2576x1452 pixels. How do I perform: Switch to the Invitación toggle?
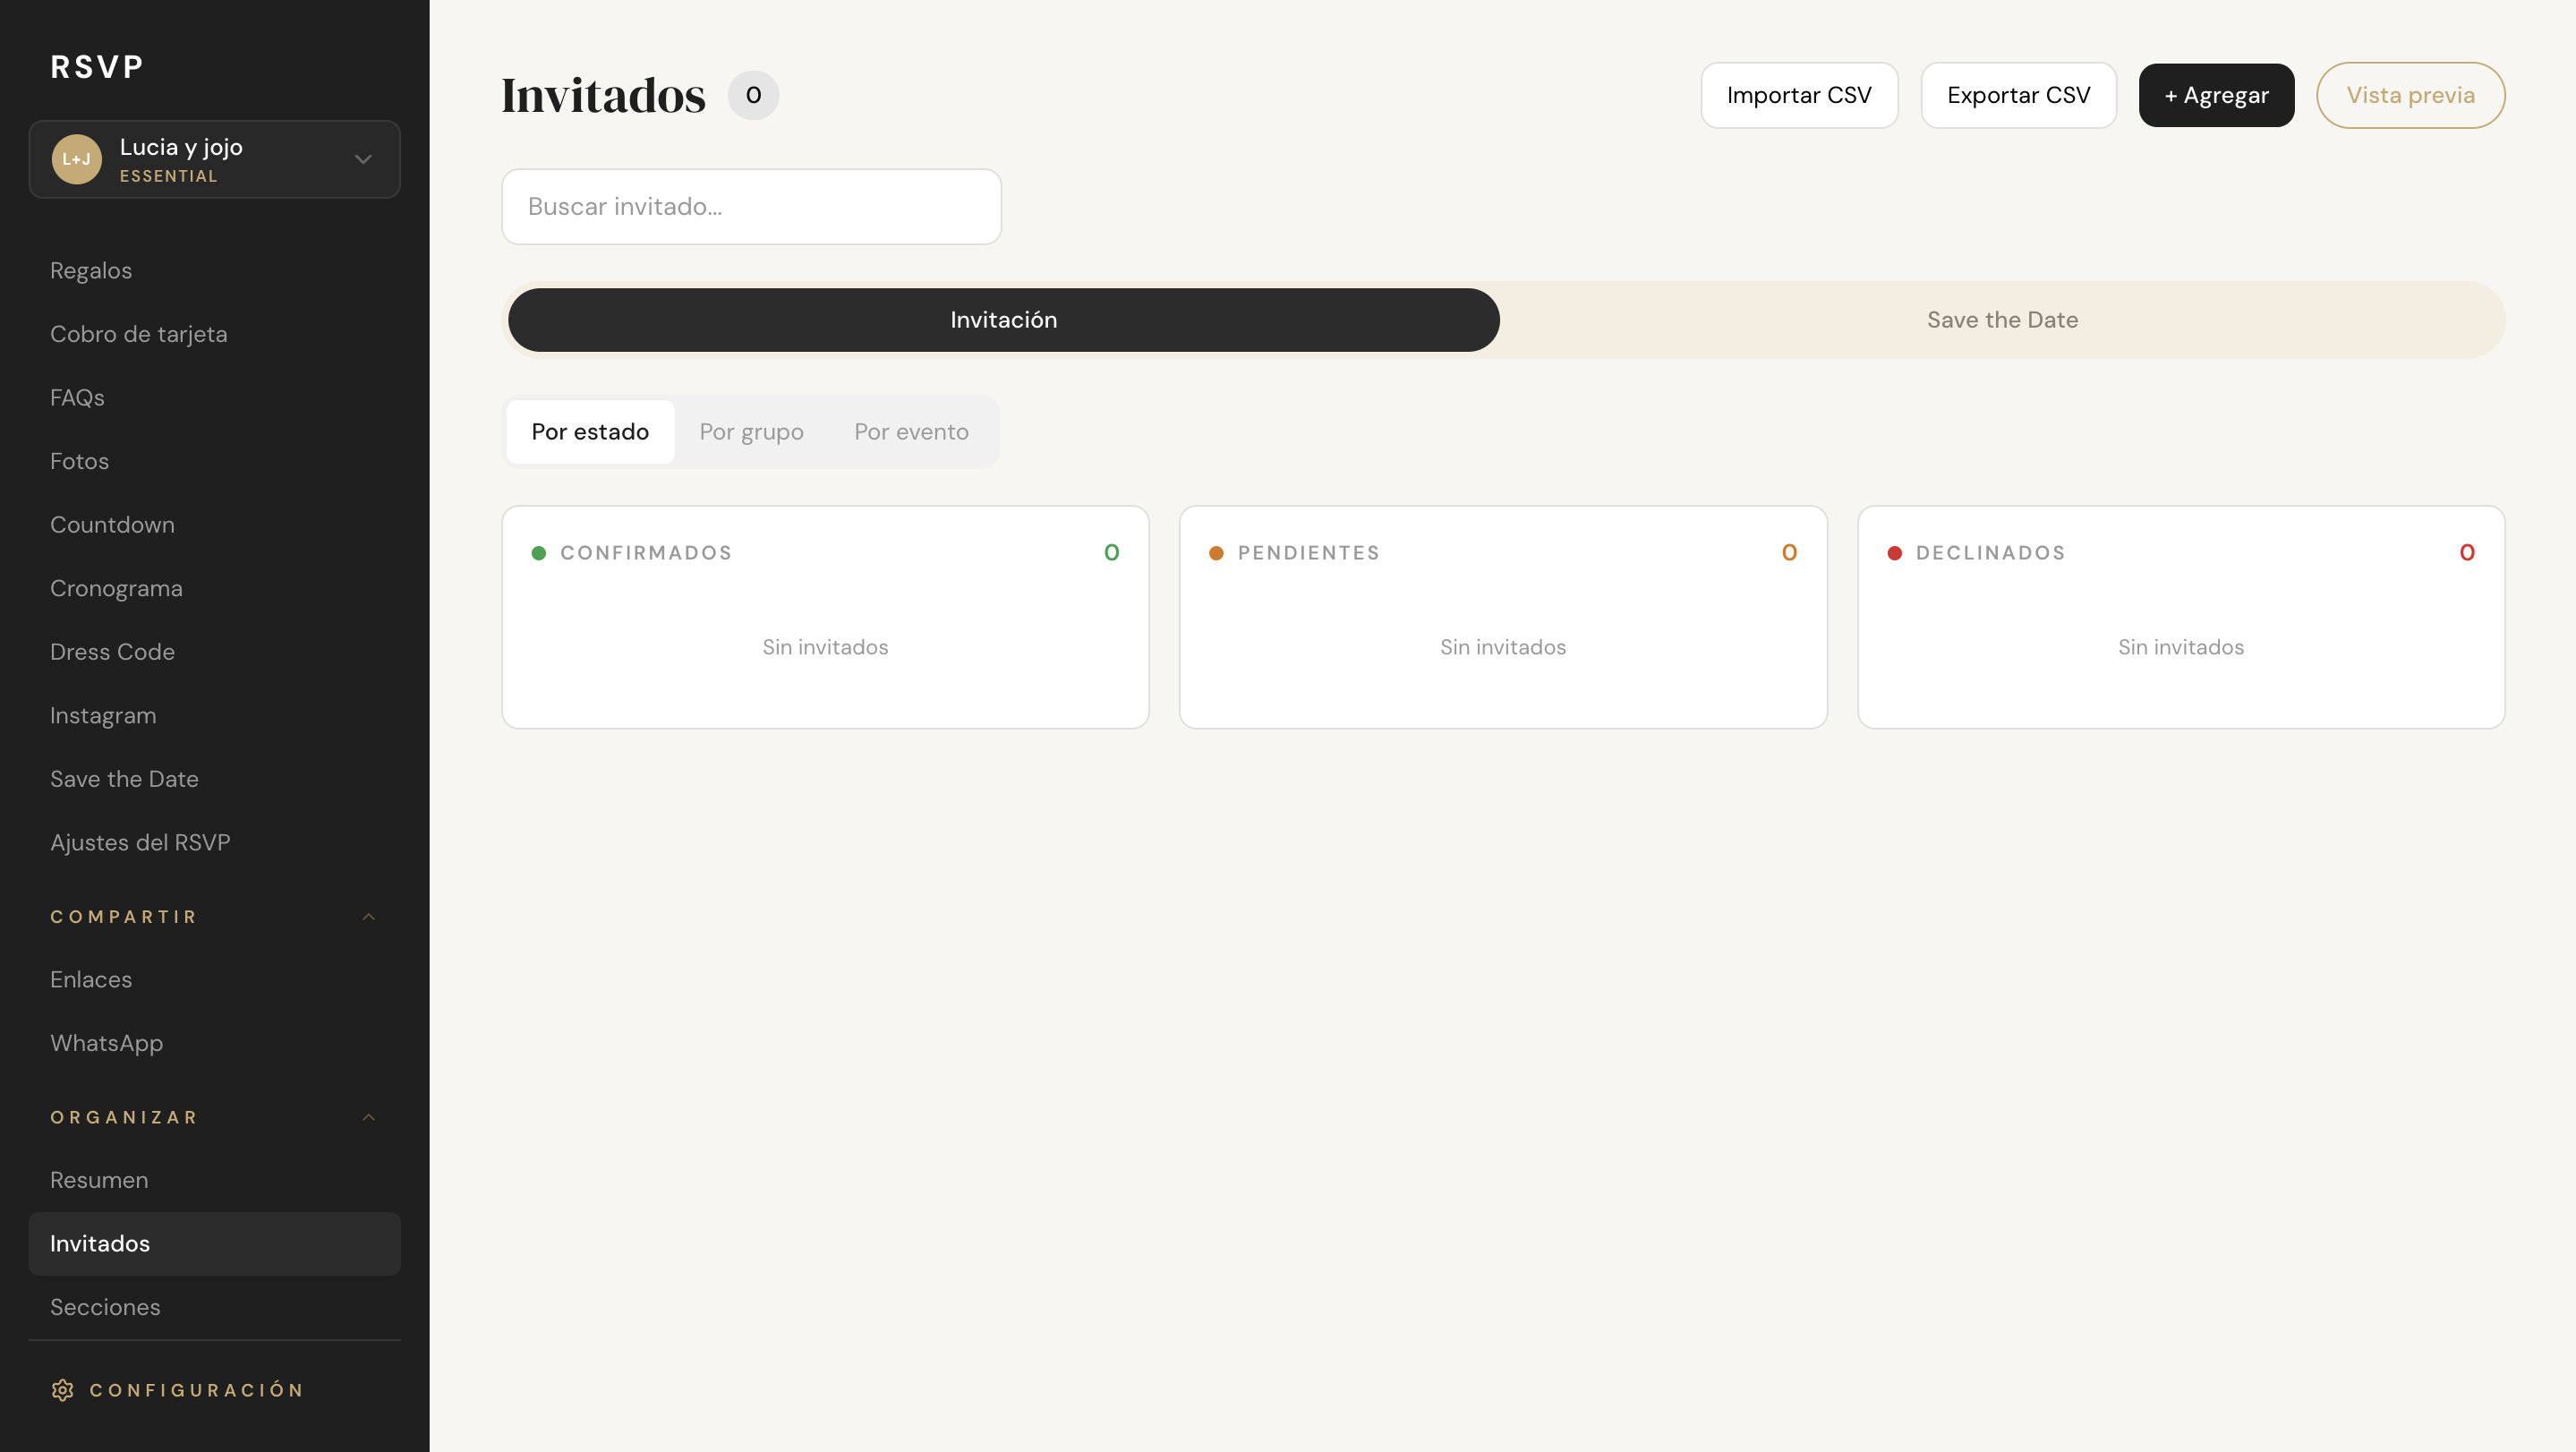coord(1003,320)
